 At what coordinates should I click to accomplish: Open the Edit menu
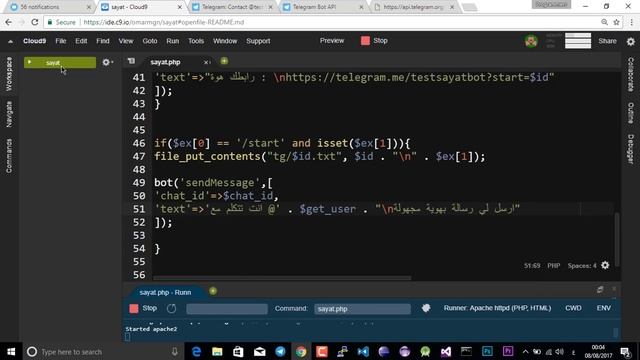(81, 41)
